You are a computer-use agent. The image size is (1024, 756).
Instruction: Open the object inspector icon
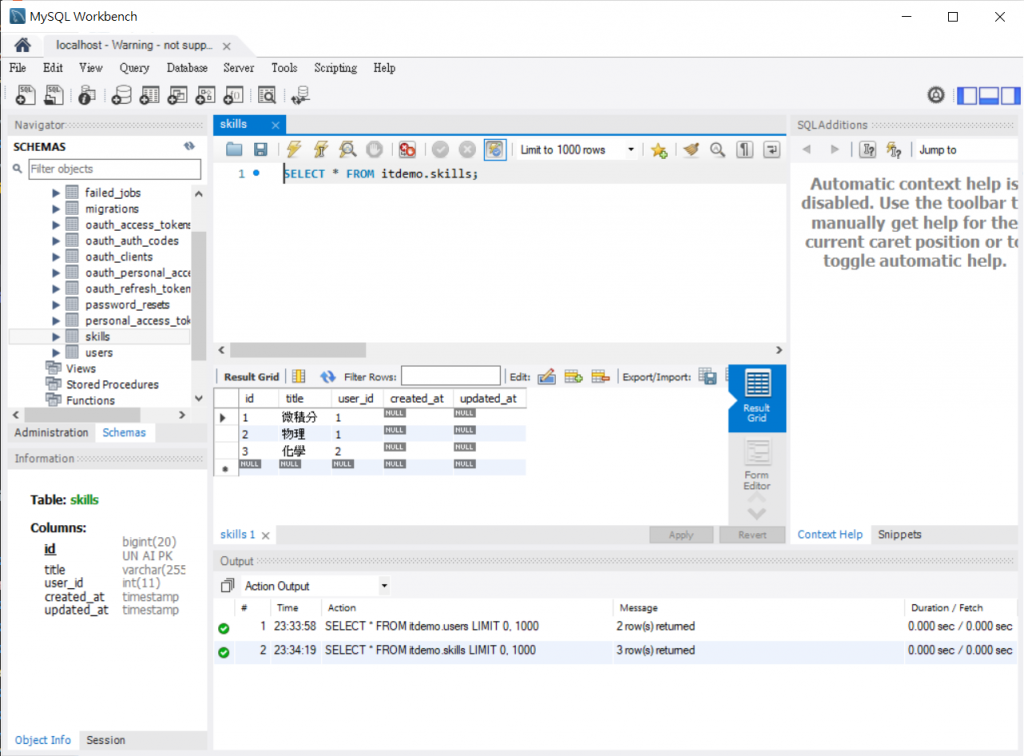point(86,95)
